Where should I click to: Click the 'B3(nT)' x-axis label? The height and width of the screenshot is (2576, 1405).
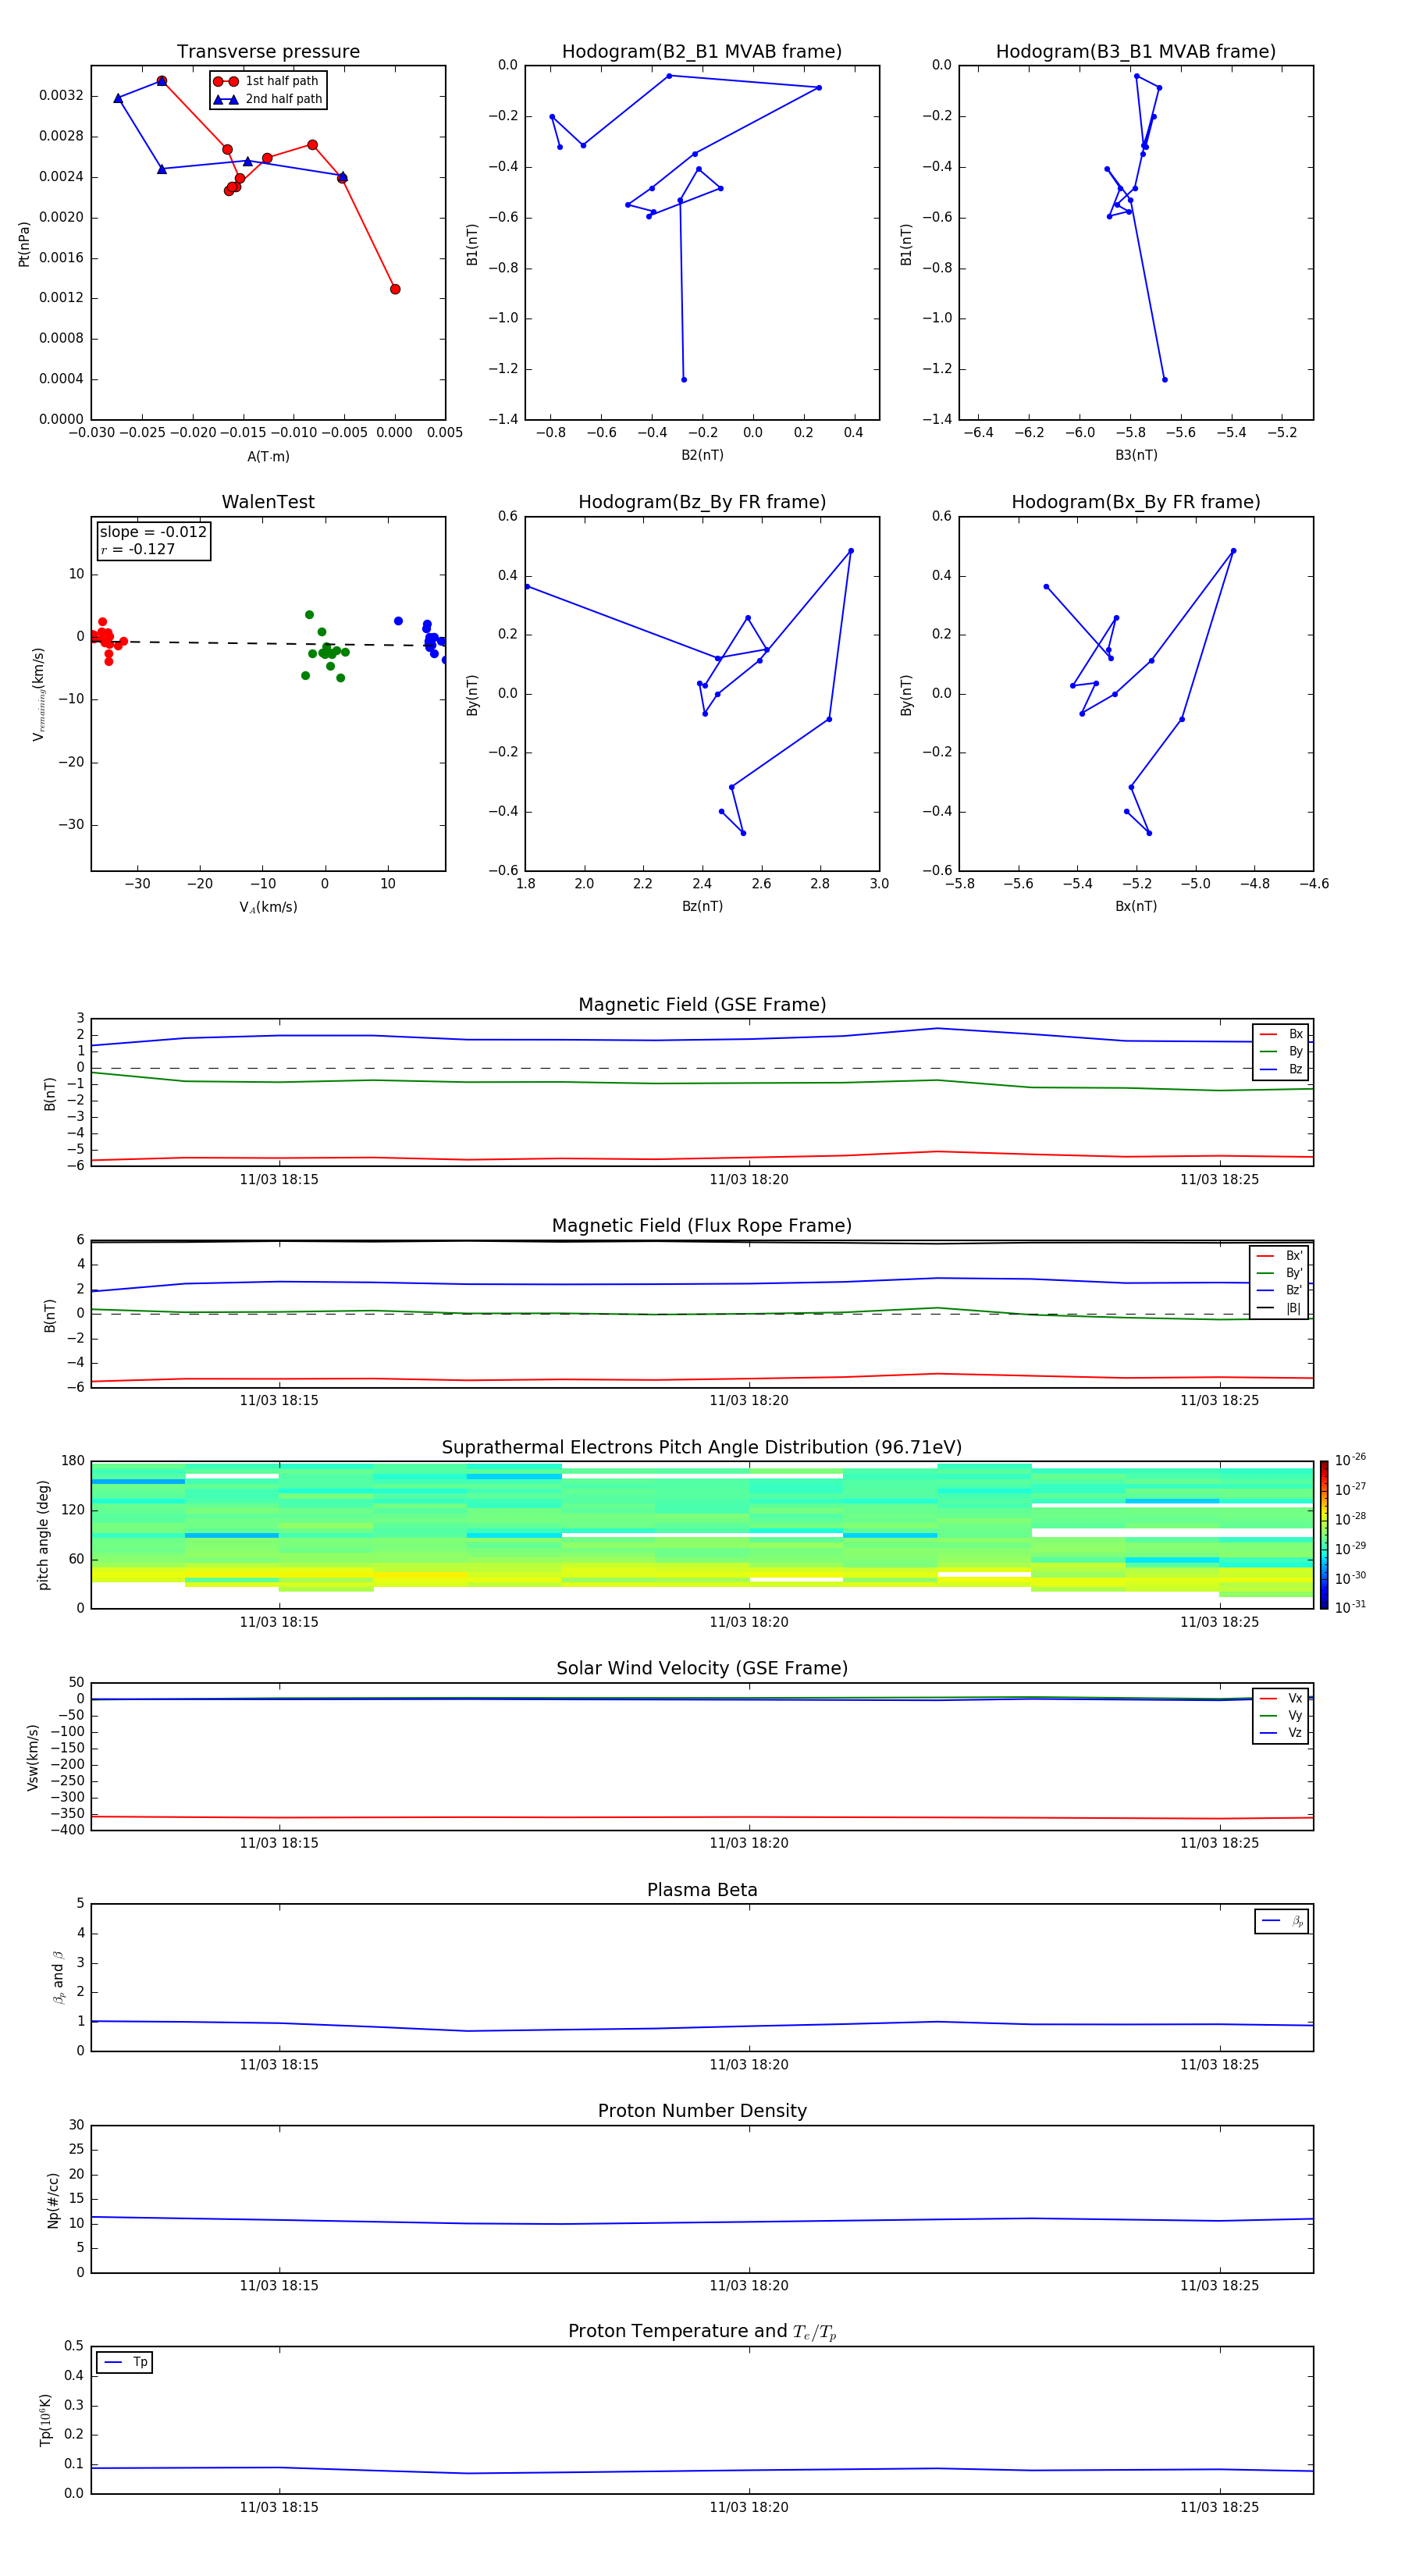point(1136,455)
